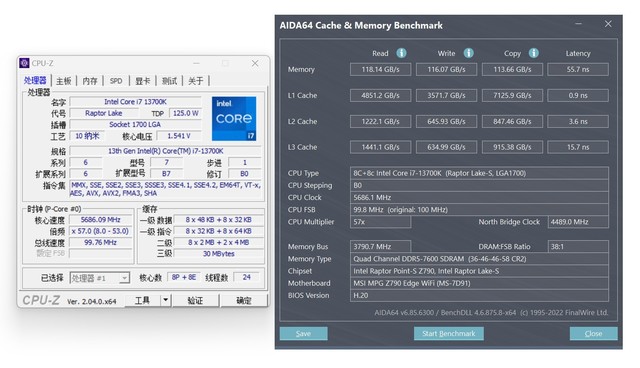
Task: Click the L3 cache value 30 MBytes
Action: point(218,254)
